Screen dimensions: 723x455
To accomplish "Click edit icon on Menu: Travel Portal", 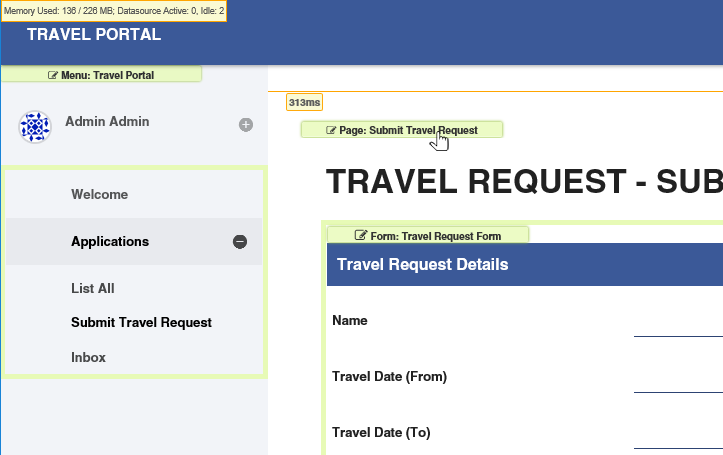I will 53,75.
